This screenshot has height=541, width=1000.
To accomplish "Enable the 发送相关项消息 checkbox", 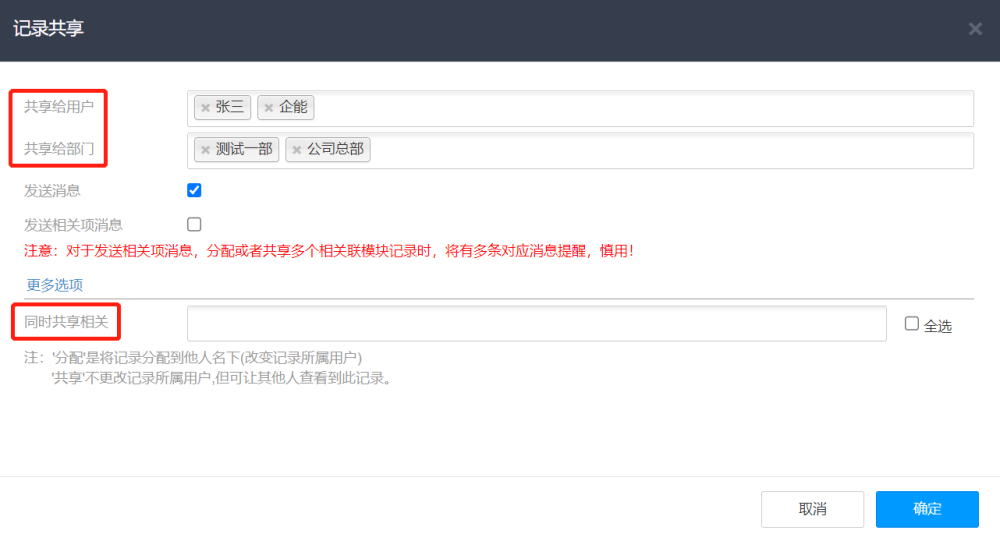I will tap(195, 225).
